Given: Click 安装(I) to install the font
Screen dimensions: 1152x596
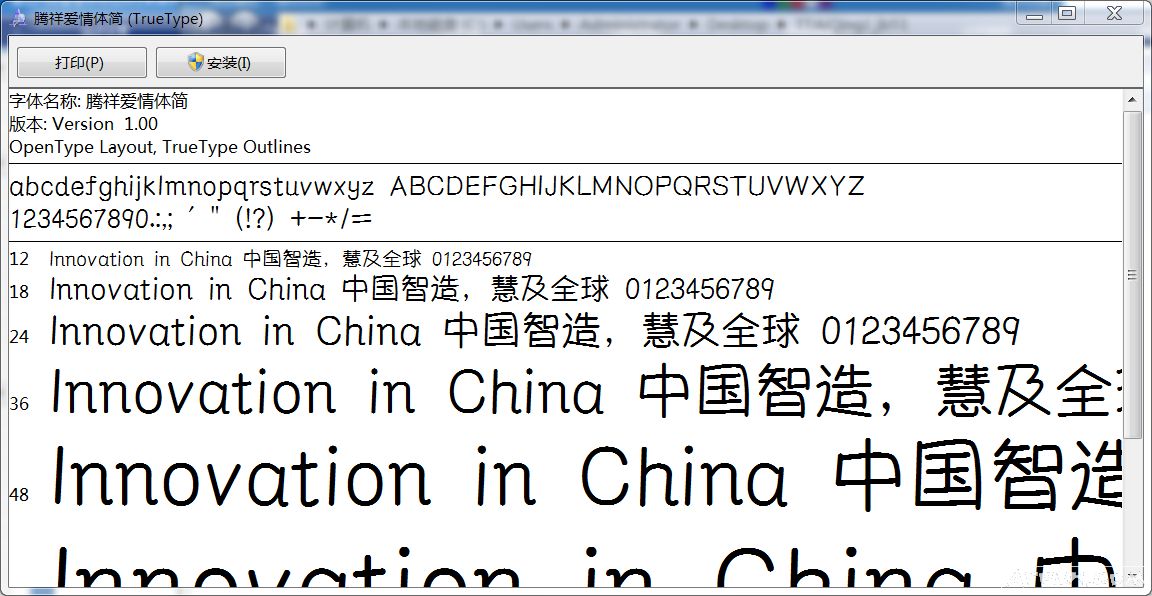Looking at the screenshot, I should pyautogui.click(x=220, y=62).
